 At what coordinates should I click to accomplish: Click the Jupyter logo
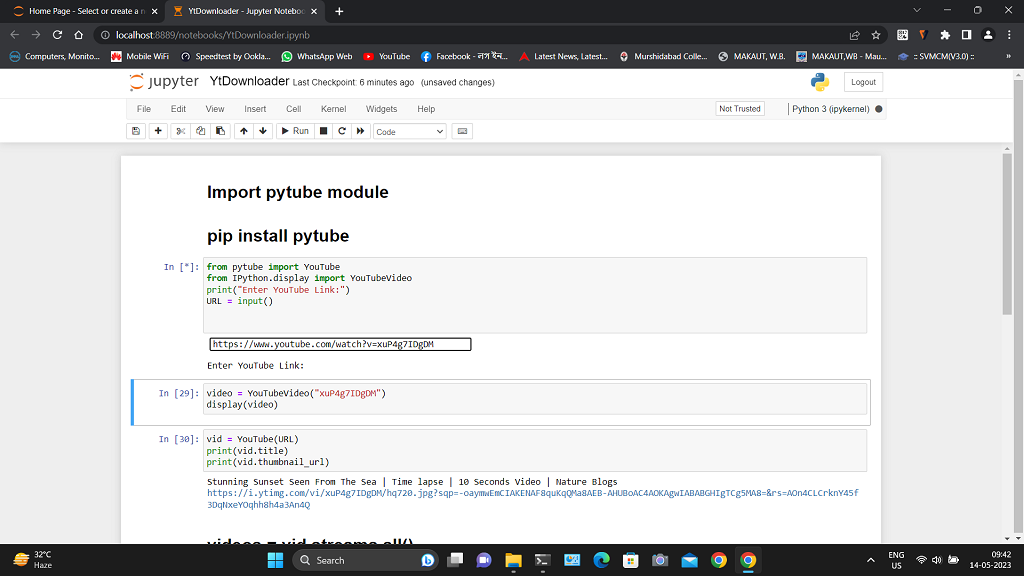tap(164, 82)
